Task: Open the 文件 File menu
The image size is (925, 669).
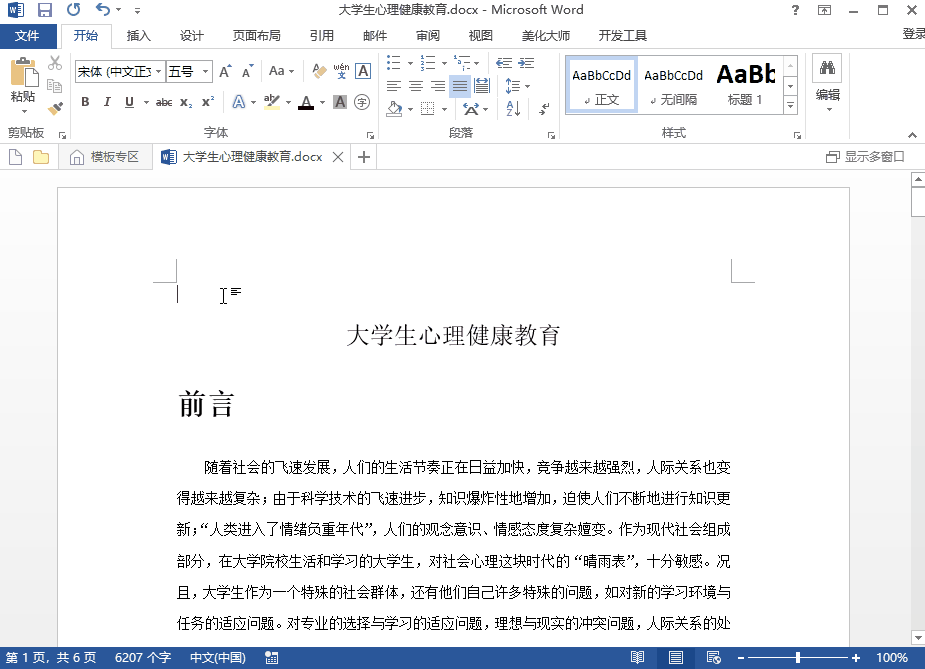Action: pos(27,35)
